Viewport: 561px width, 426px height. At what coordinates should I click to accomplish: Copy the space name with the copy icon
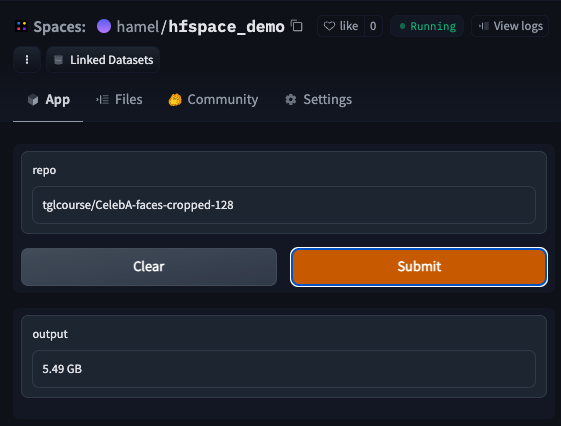pos(297,26)
